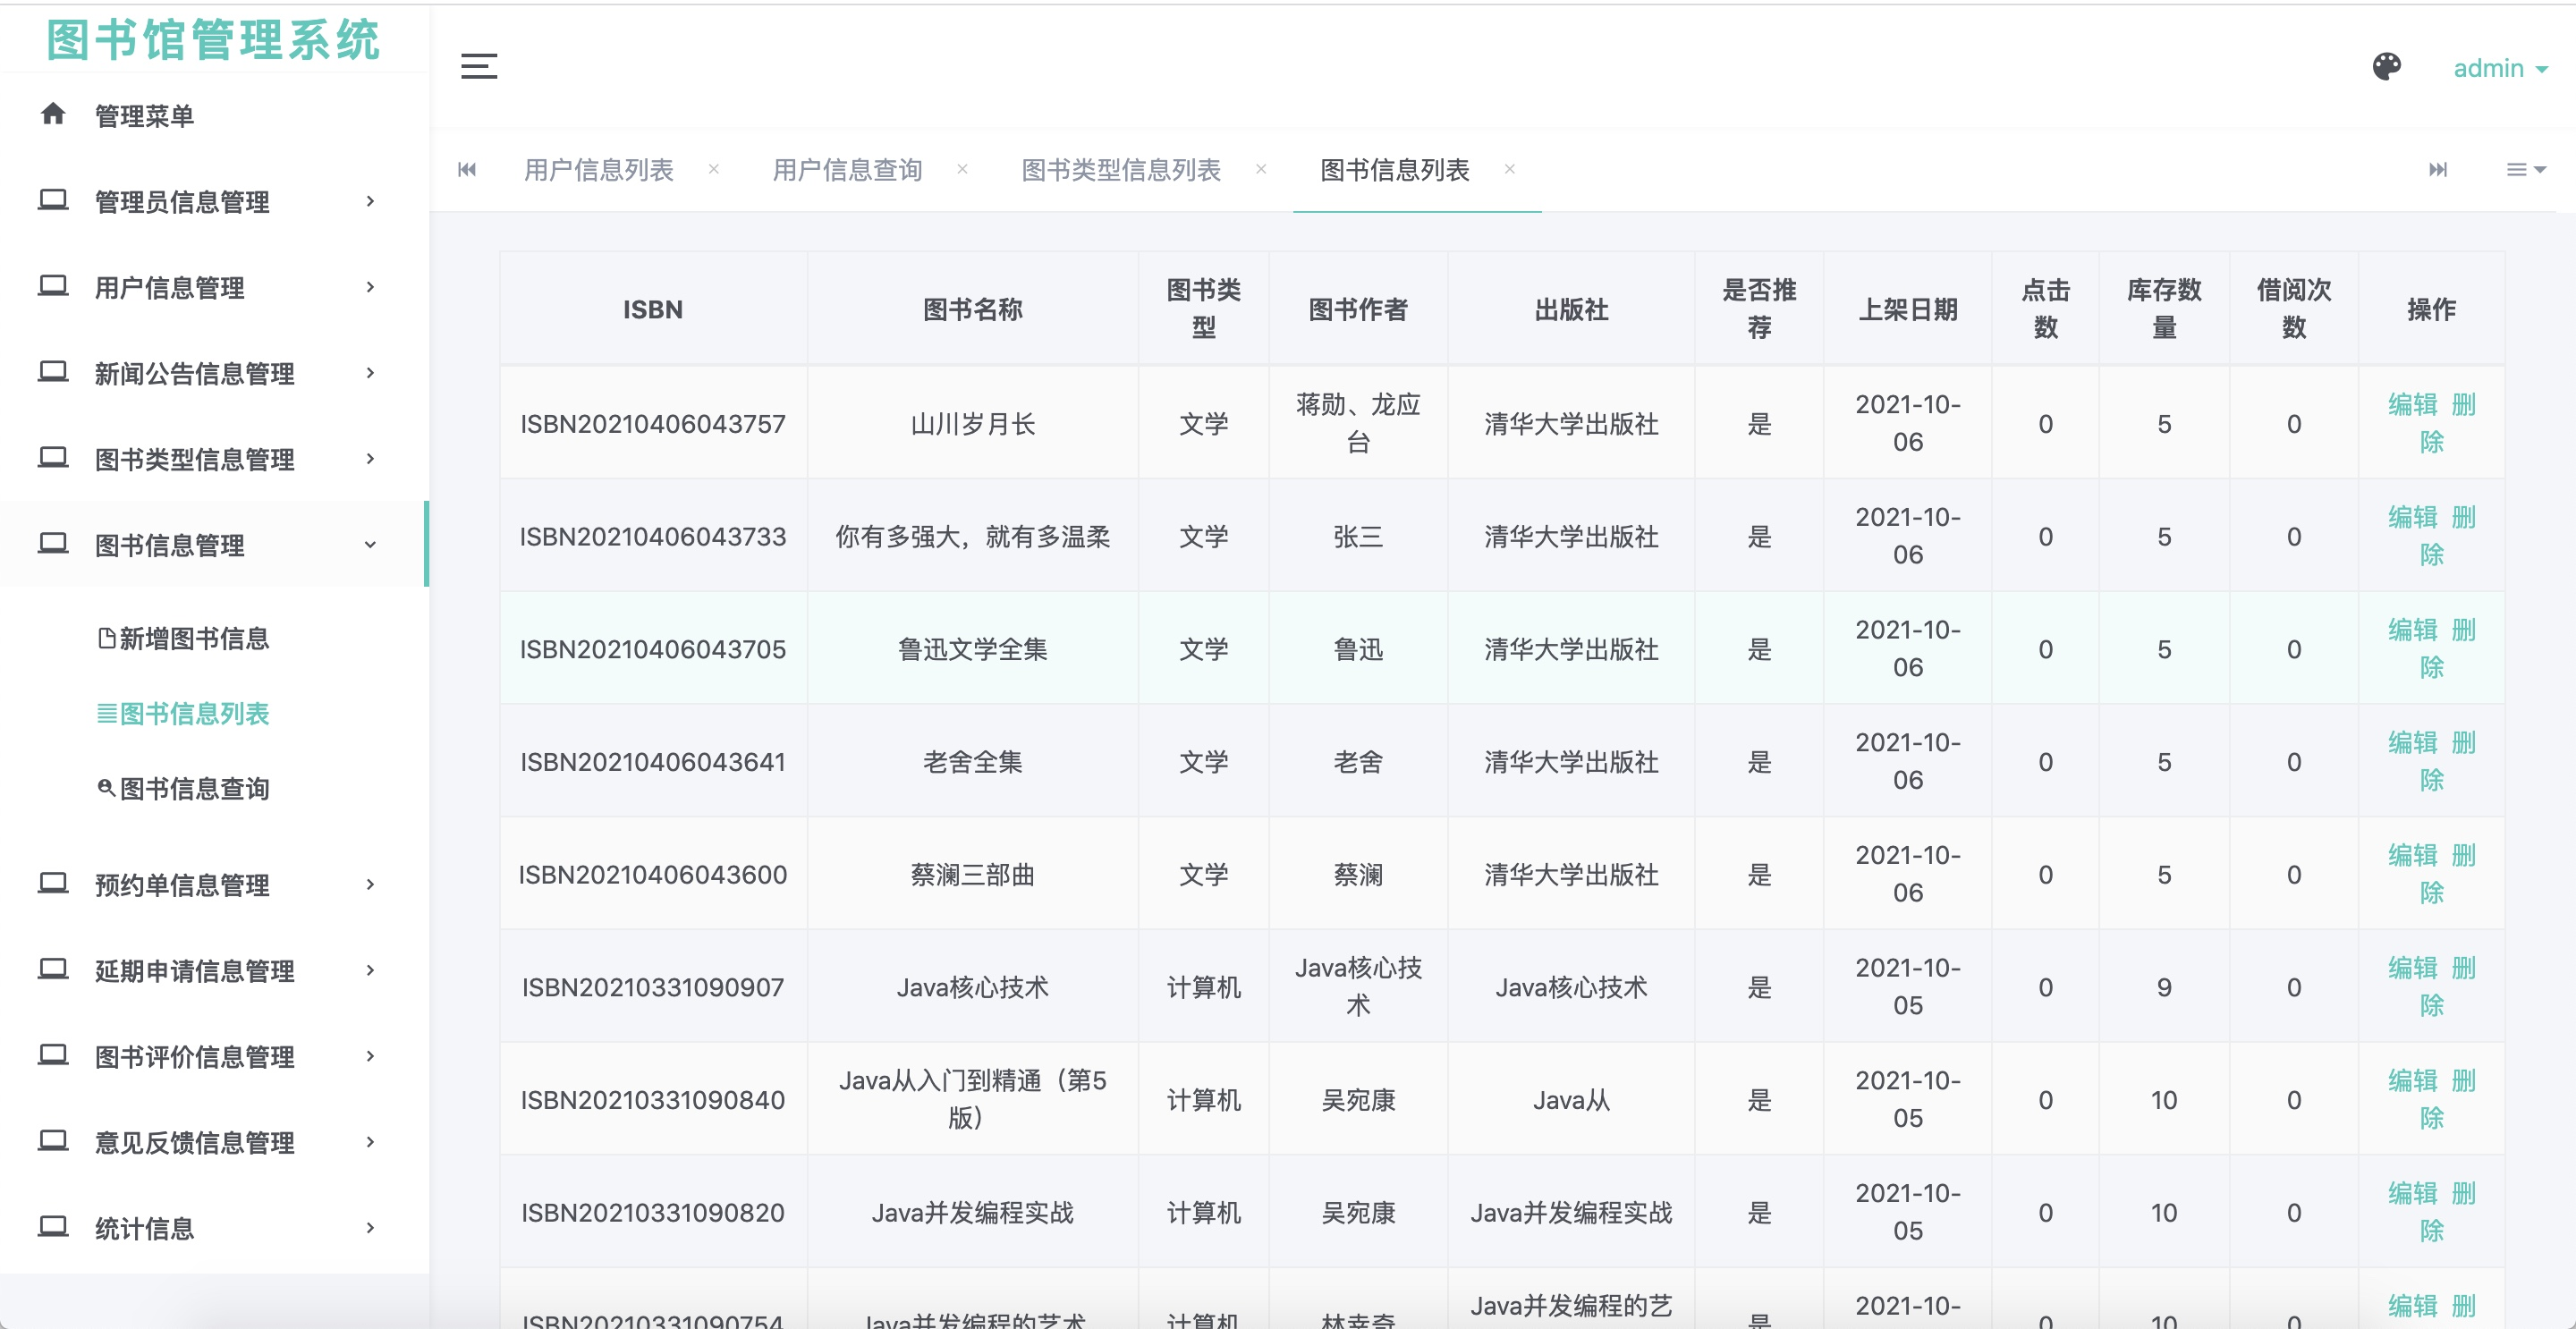Viewport: 2576px width, 1329px height.
Task: Click the file icon of 新增图书信息
Action: click(106, 638)
